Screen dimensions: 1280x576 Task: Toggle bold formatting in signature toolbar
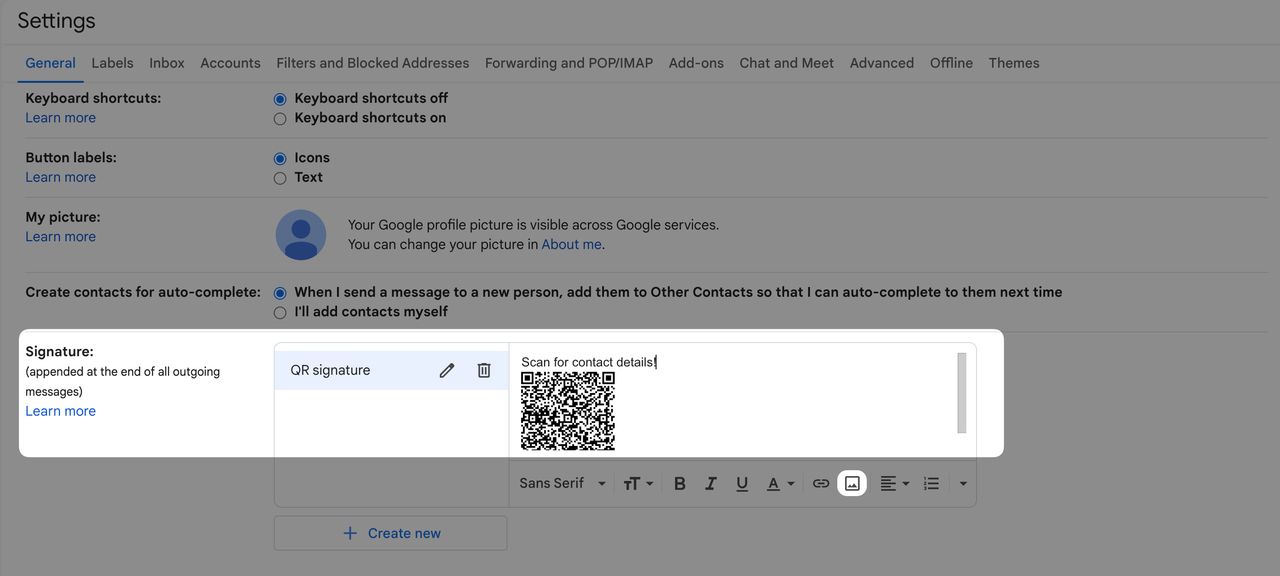(680, 483)
